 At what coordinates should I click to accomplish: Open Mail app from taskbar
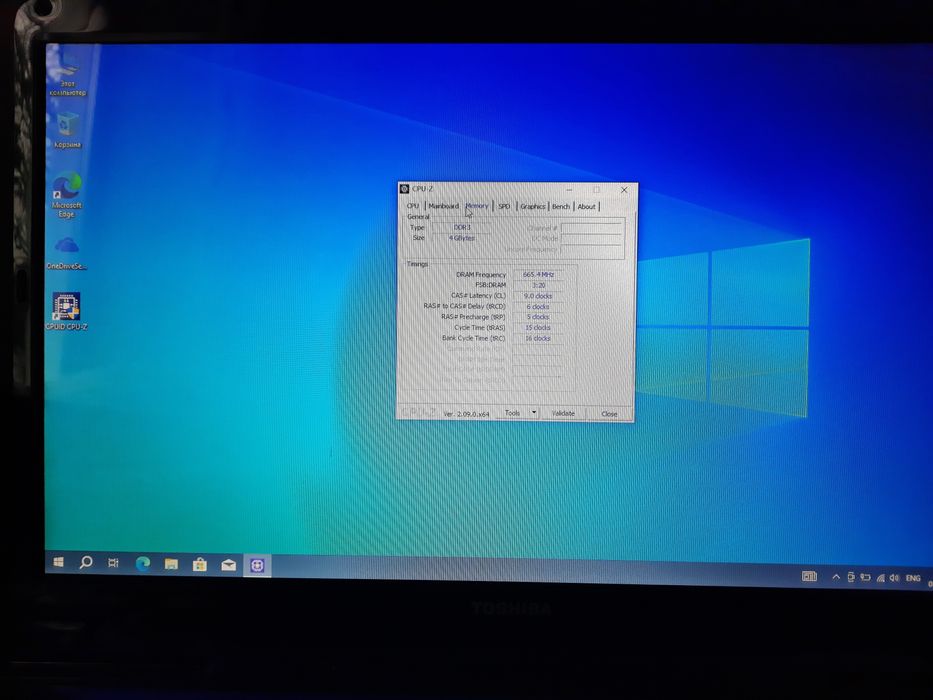[x=228, y=565]
